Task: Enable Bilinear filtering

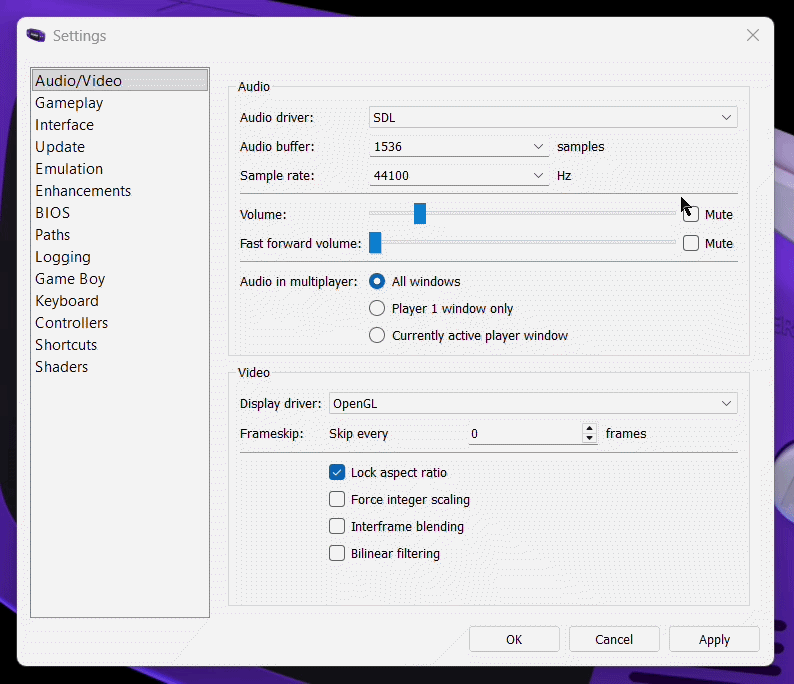Action: coord(337,553)
